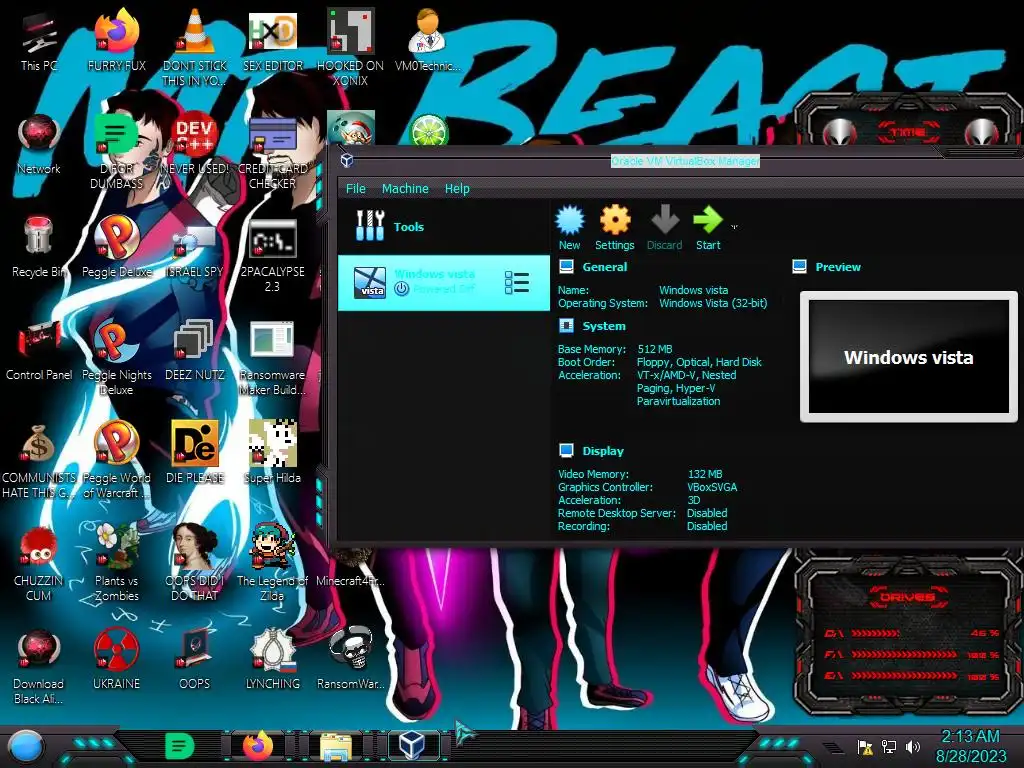Open the File menu in VirtualBox

tap(355, 189)
